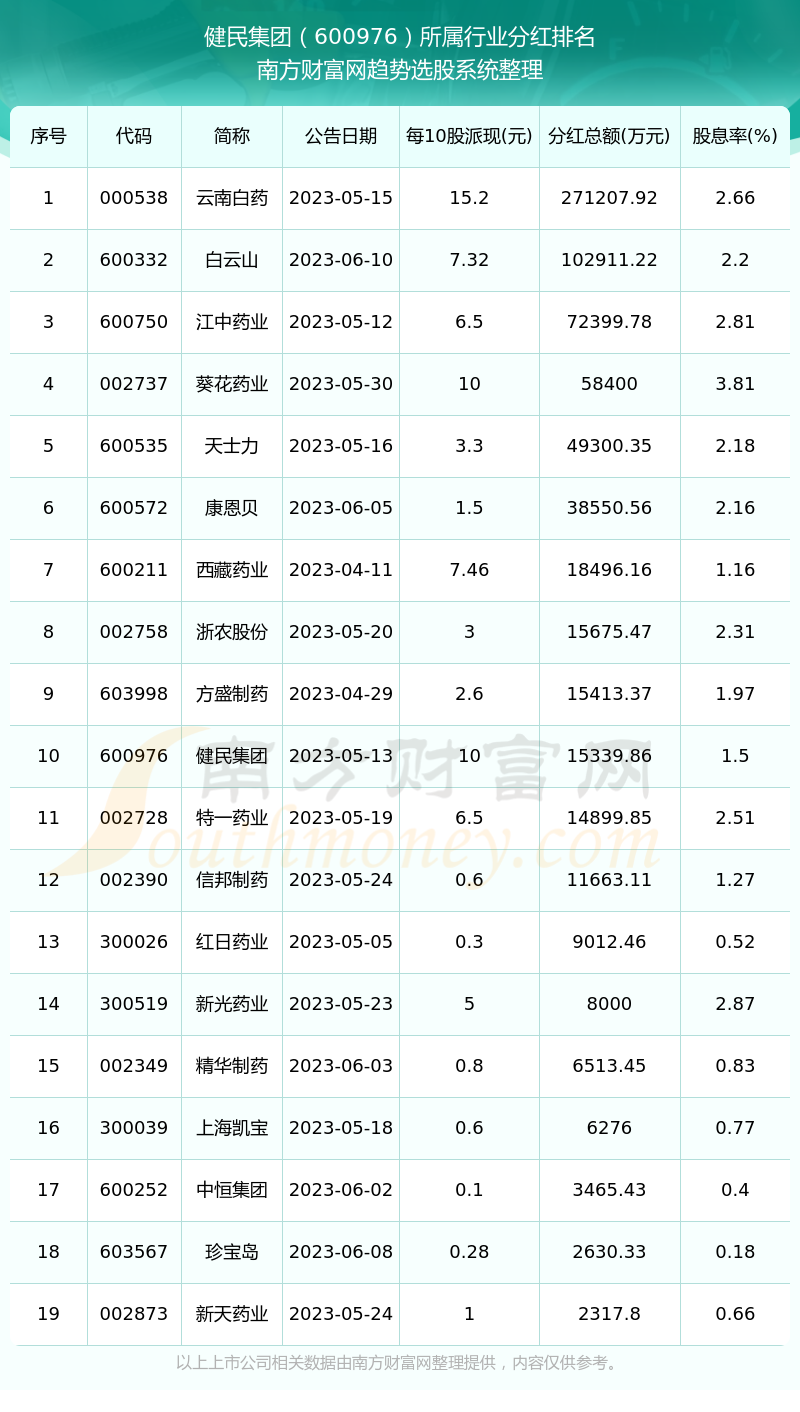This screenshot has width=800, height=1412.
Task: Select the 江中药业 name cell
Action: [x=232, y=322]
